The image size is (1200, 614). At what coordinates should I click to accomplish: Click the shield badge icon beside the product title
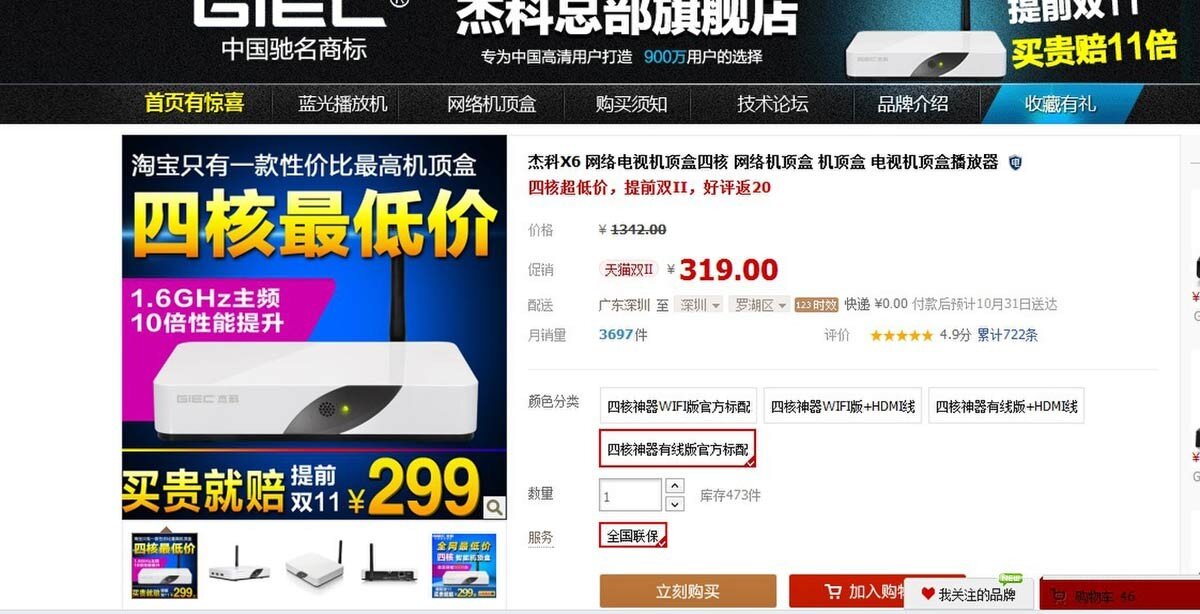point(1015,162)
